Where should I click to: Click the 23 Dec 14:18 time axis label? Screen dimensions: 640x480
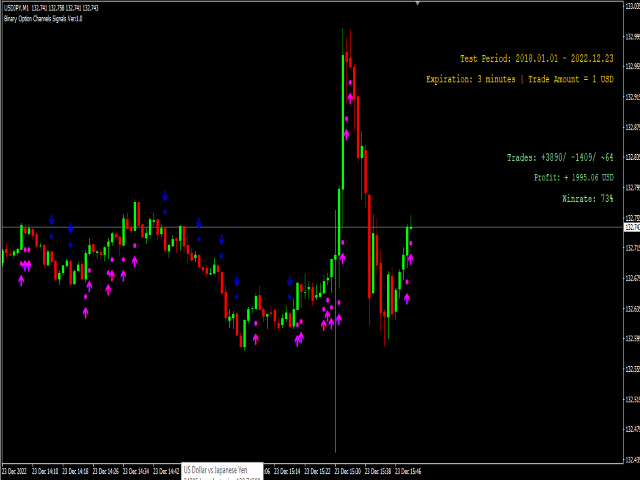click(76, 471)
